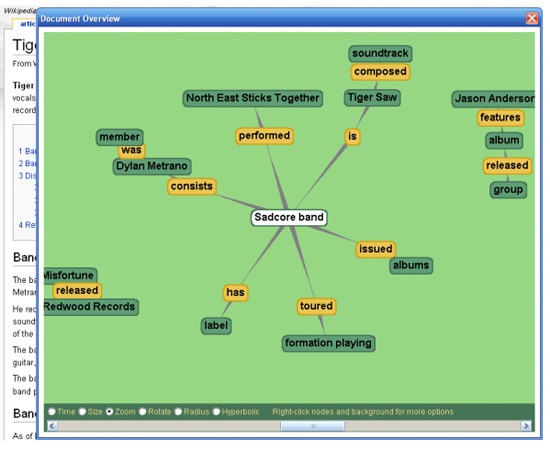Click the horizontal slider thumb
The height and width of the screenshot is (451, 550).
coord(312,426)
